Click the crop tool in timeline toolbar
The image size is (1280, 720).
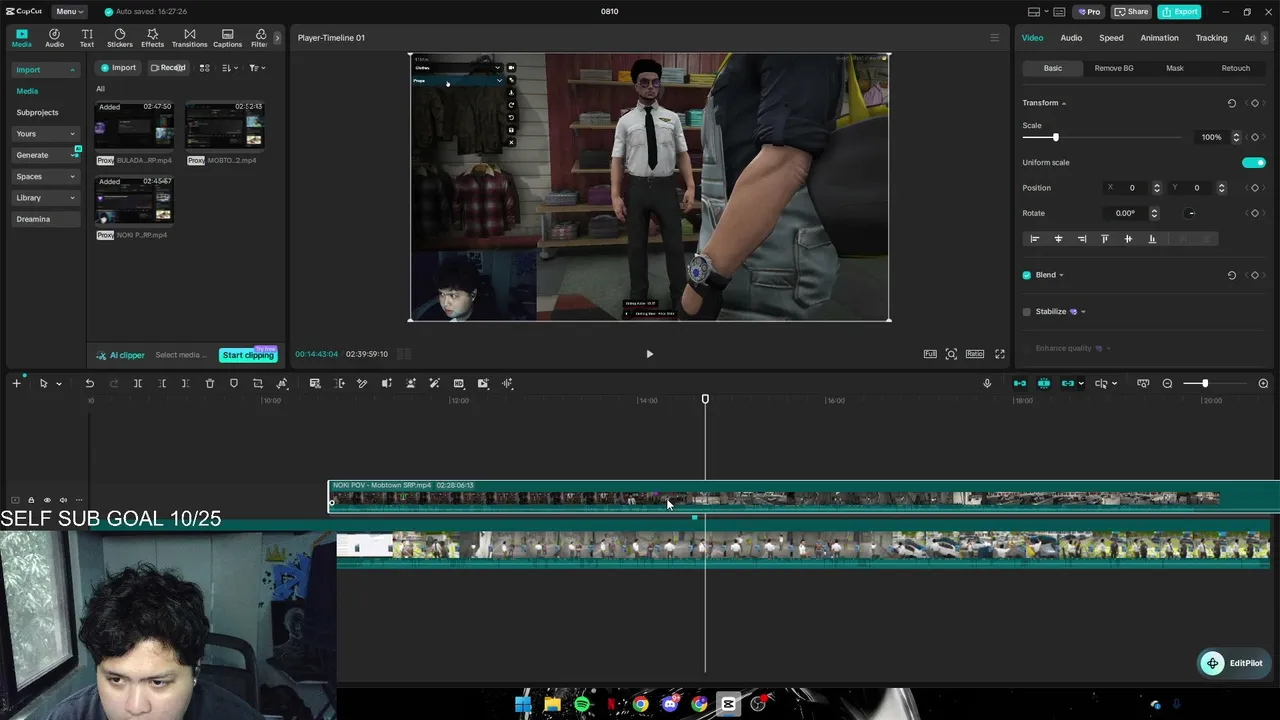tap(258, 384)
